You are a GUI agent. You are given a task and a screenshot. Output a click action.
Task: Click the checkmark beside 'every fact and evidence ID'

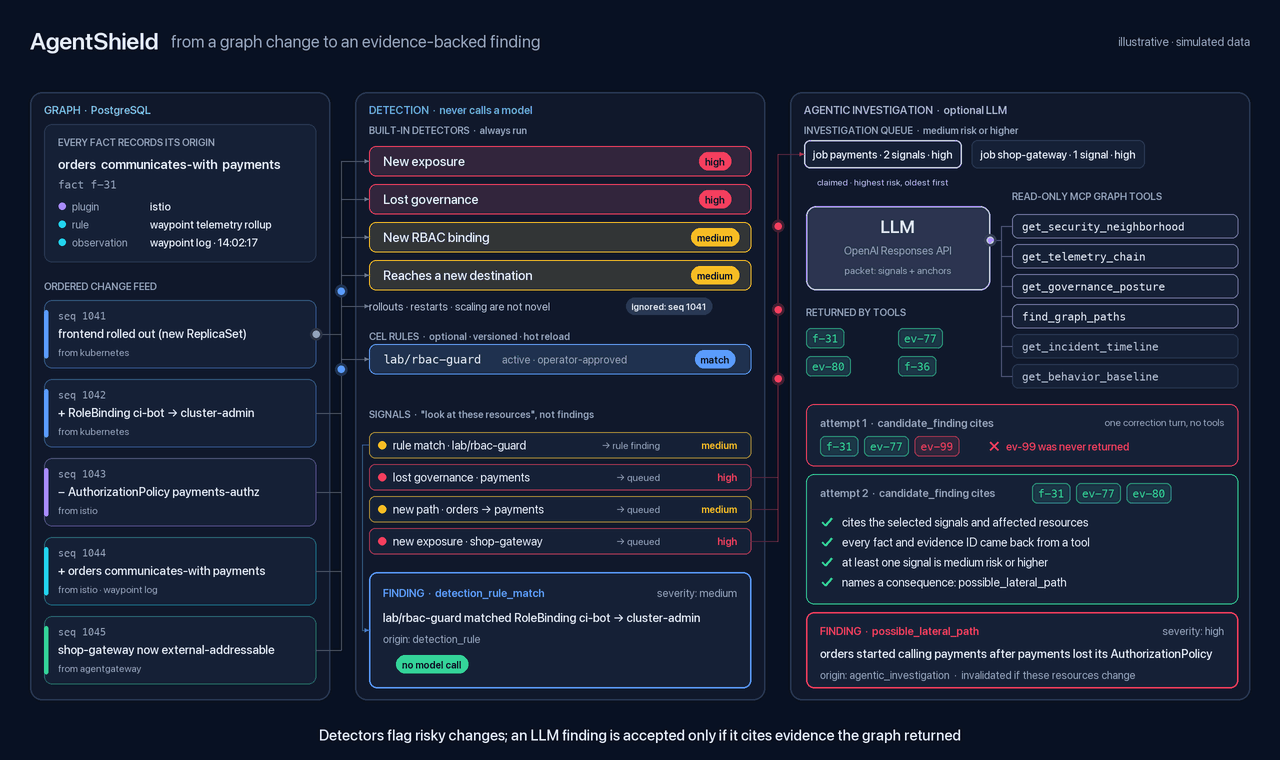(x=827, y=542)
